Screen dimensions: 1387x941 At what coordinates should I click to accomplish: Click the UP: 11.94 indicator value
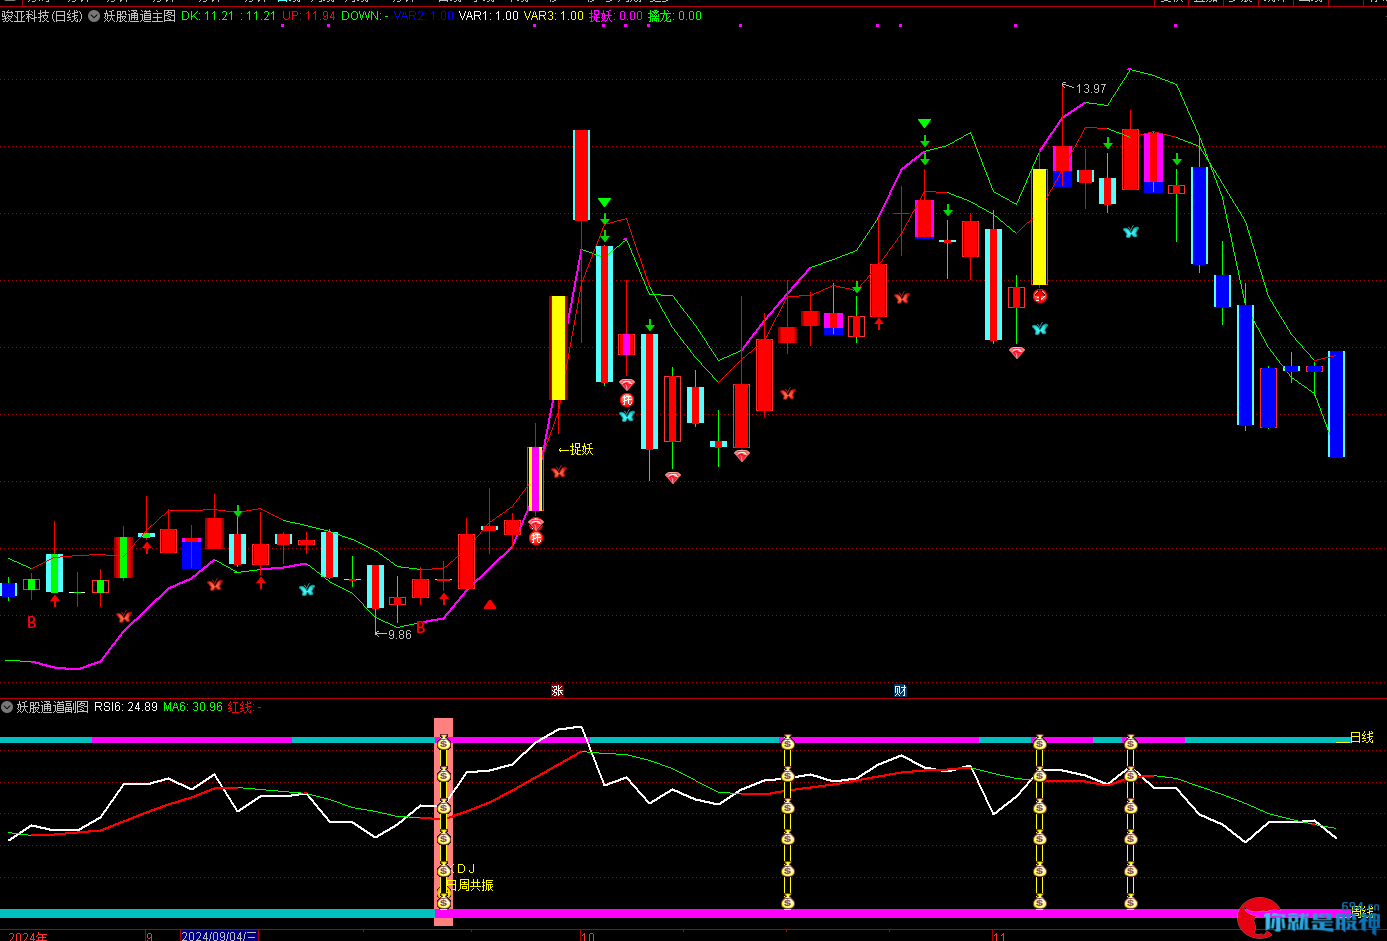click(308, 16)
